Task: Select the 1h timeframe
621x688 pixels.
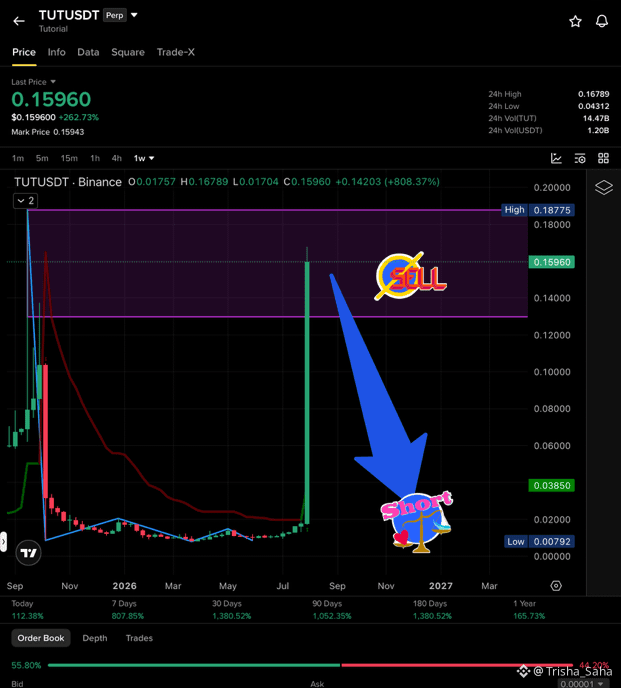Action: (x=95, y=158)
